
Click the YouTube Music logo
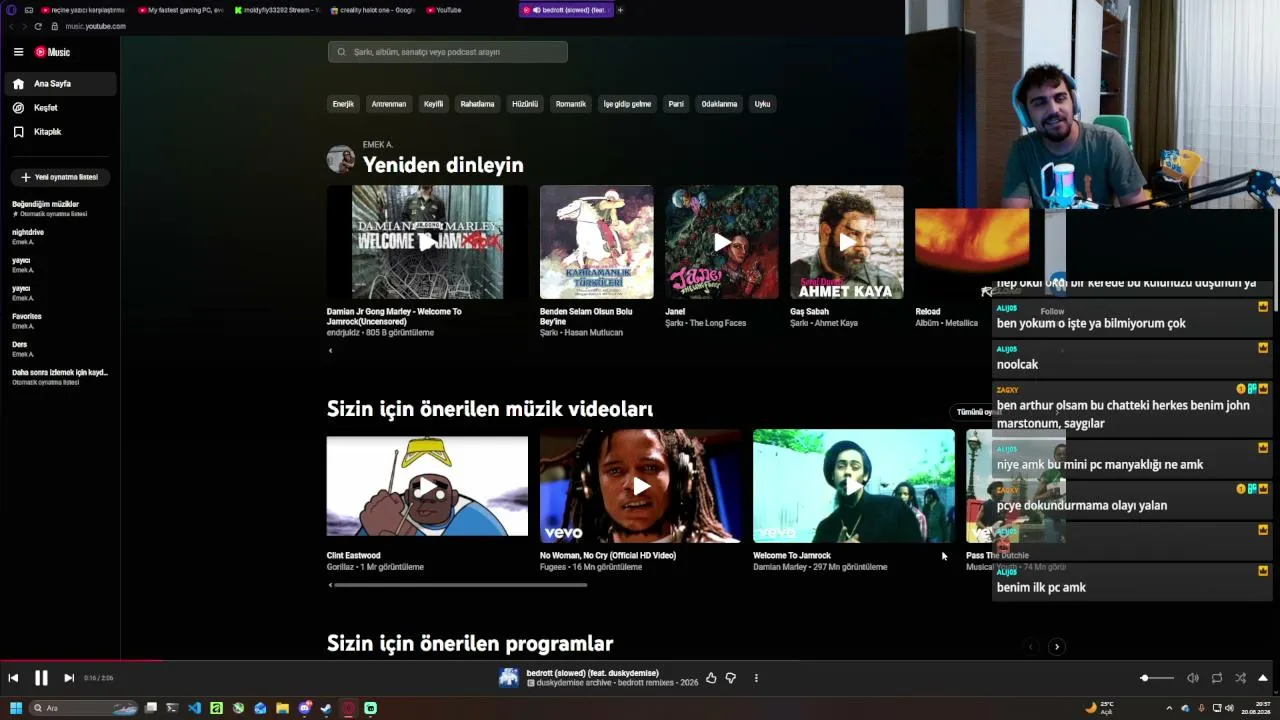pyautogui.click(x=52, y=52)
